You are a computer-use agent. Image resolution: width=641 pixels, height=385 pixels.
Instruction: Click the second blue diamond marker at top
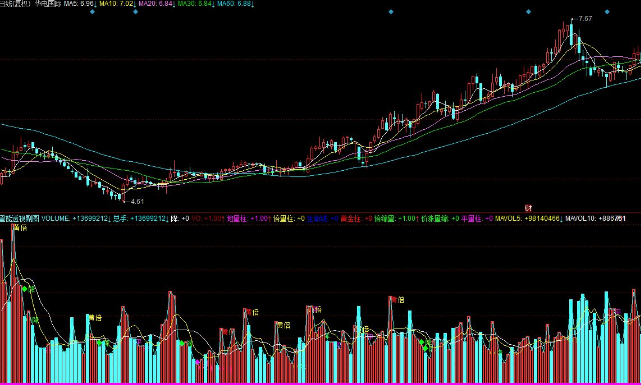[x=135, y=12]
